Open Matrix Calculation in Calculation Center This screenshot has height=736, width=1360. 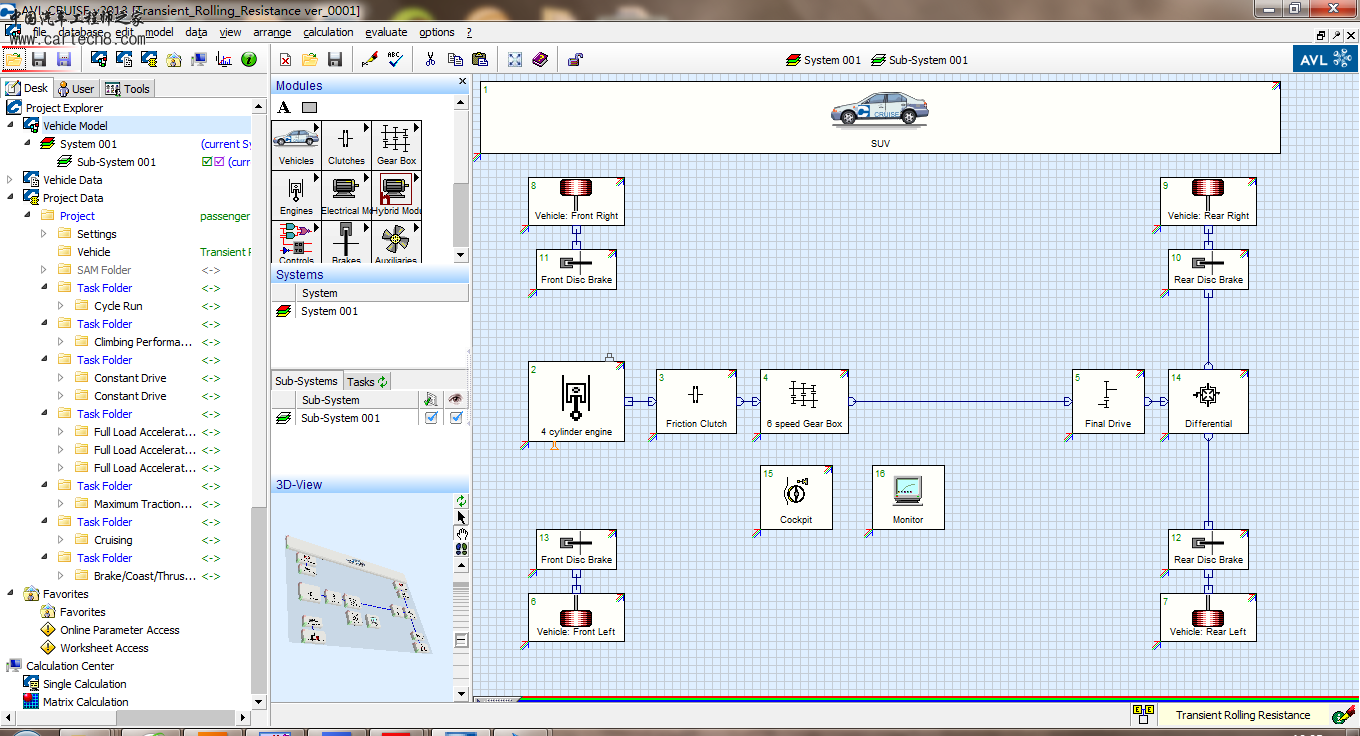tap(86, 702)
